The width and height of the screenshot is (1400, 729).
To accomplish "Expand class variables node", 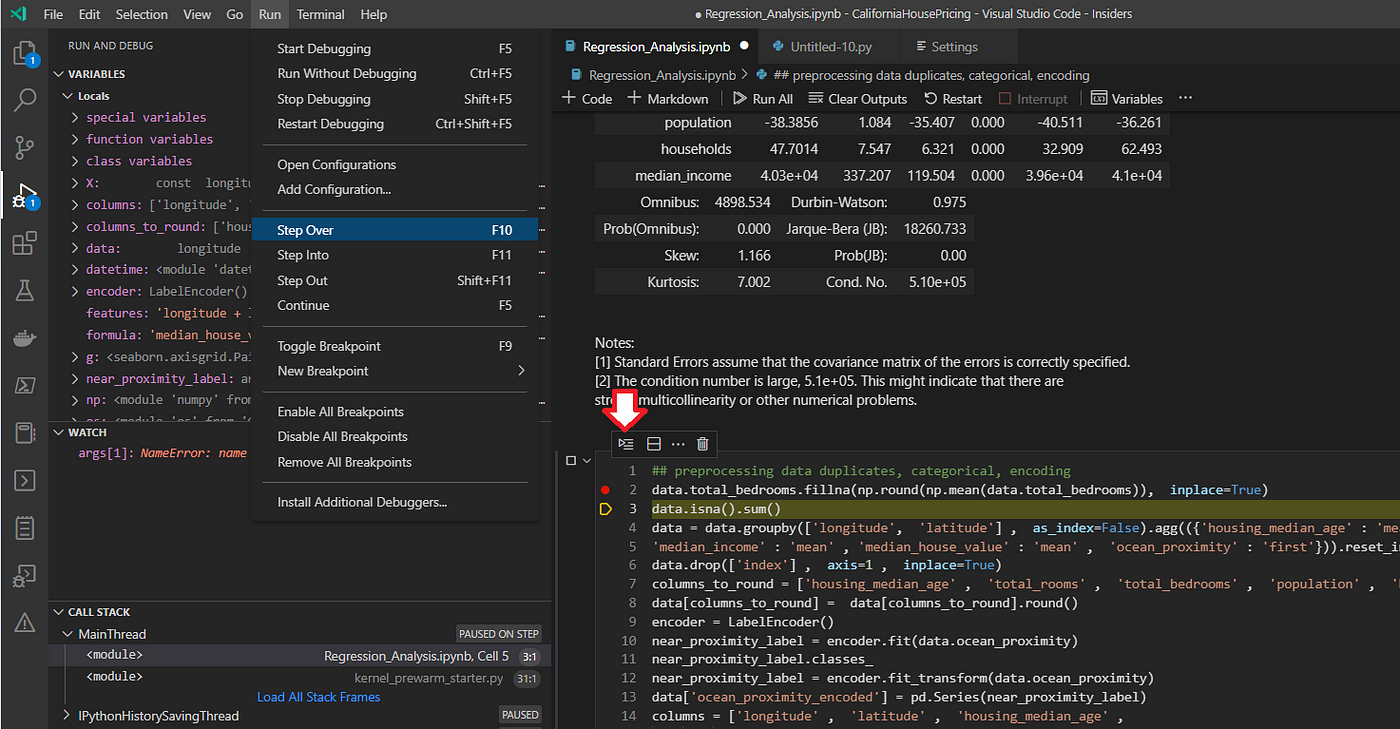I will tap(75, 161).
